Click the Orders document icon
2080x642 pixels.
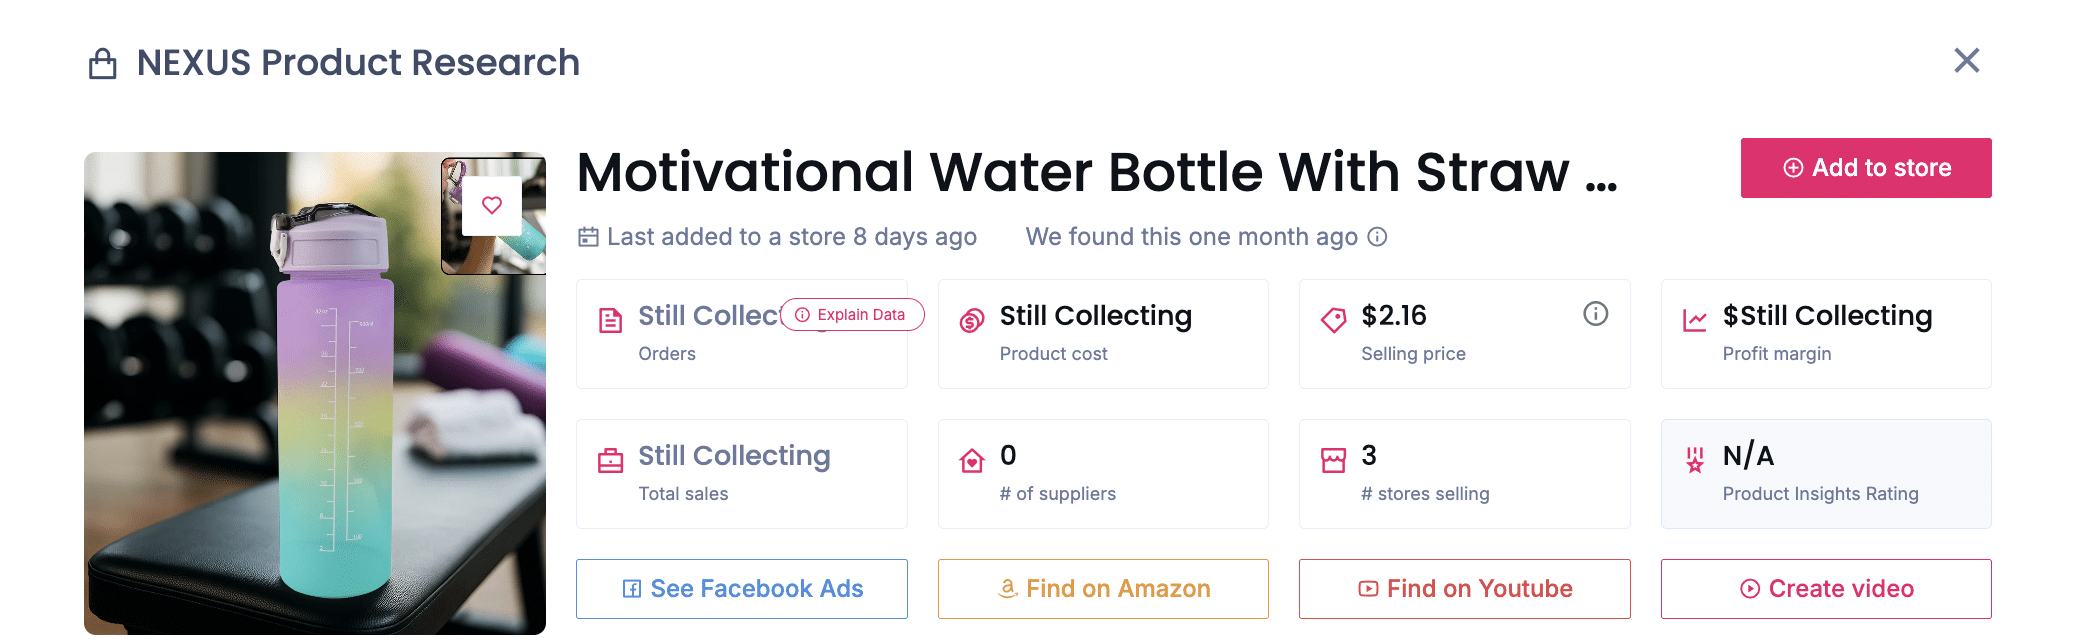click(611, 317)
